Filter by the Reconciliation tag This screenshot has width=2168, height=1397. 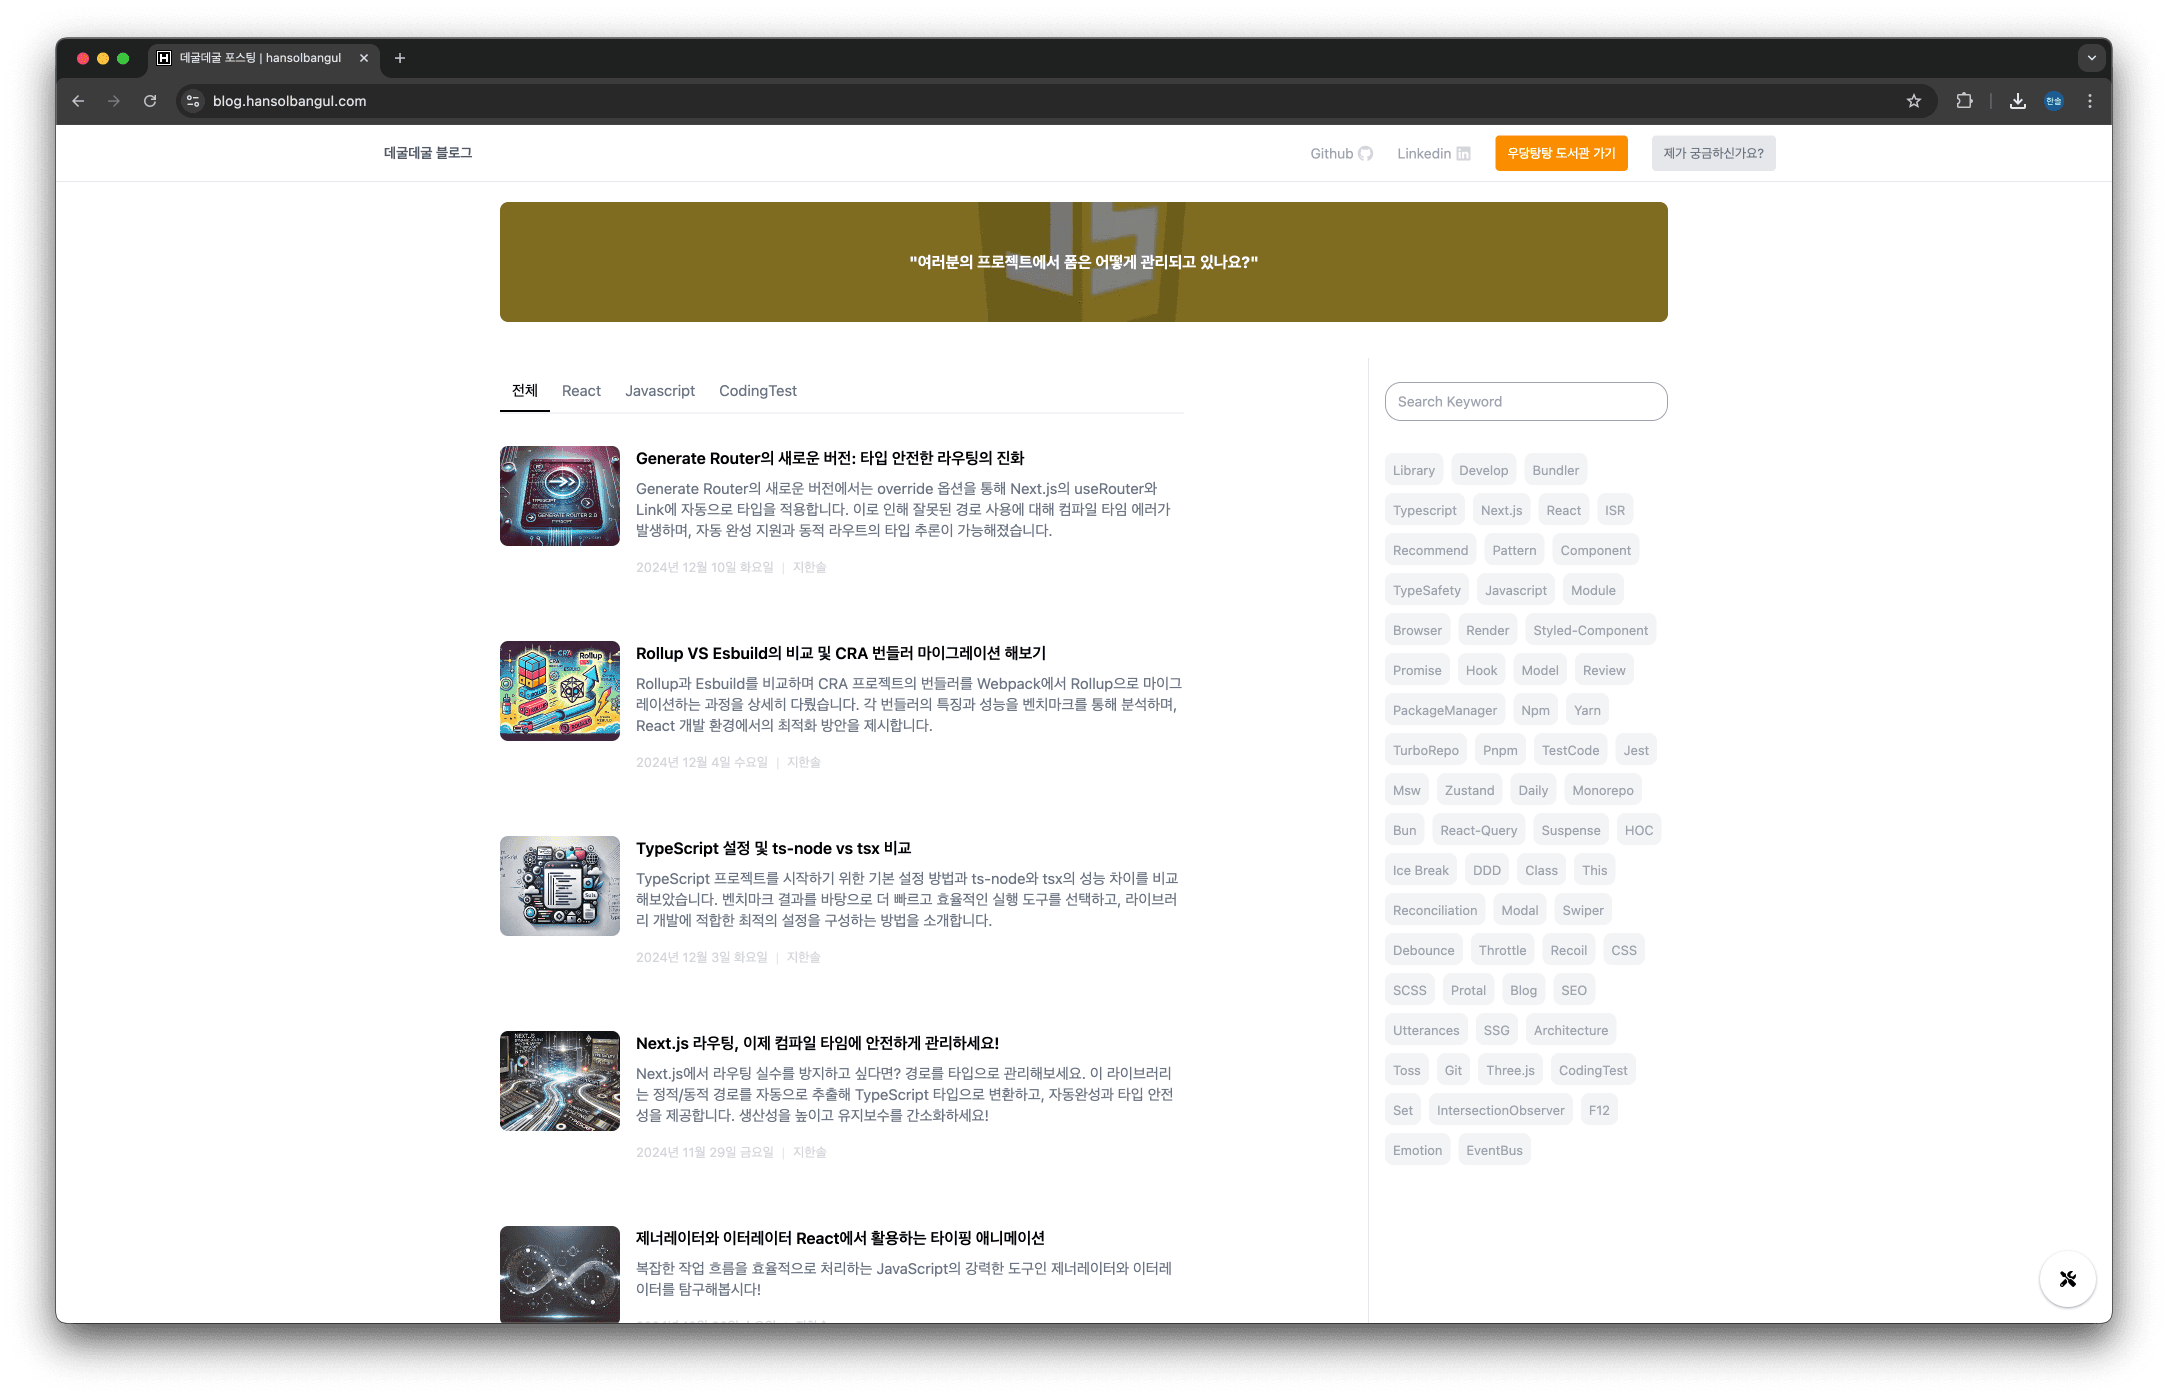[x=1435, y=910]
